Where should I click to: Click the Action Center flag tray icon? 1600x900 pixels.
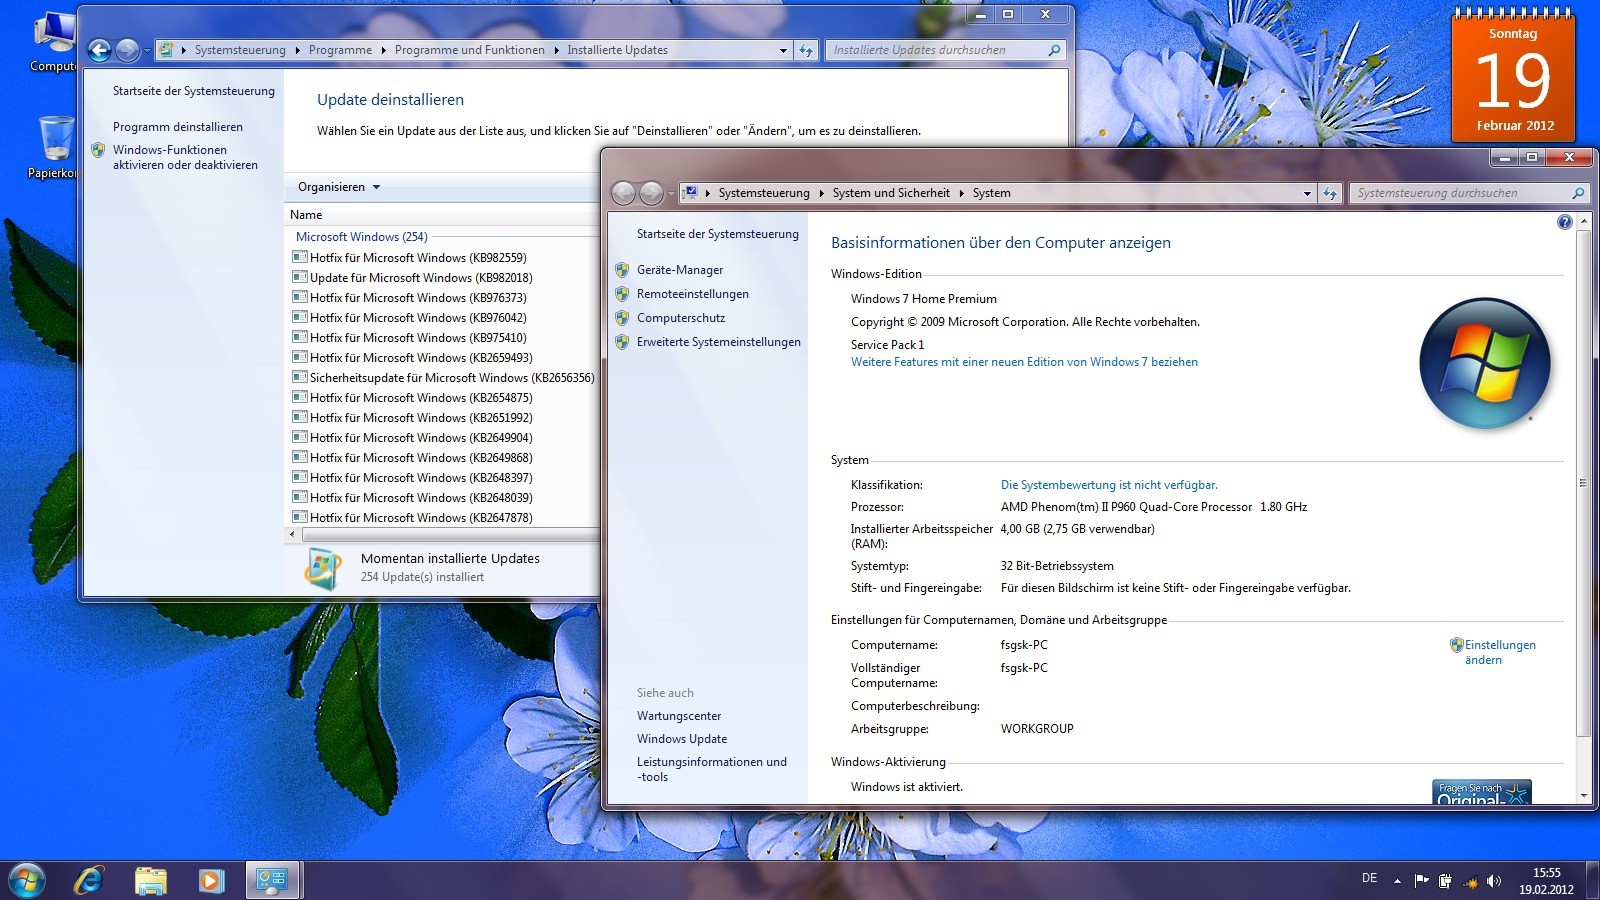coord(1421,881)
